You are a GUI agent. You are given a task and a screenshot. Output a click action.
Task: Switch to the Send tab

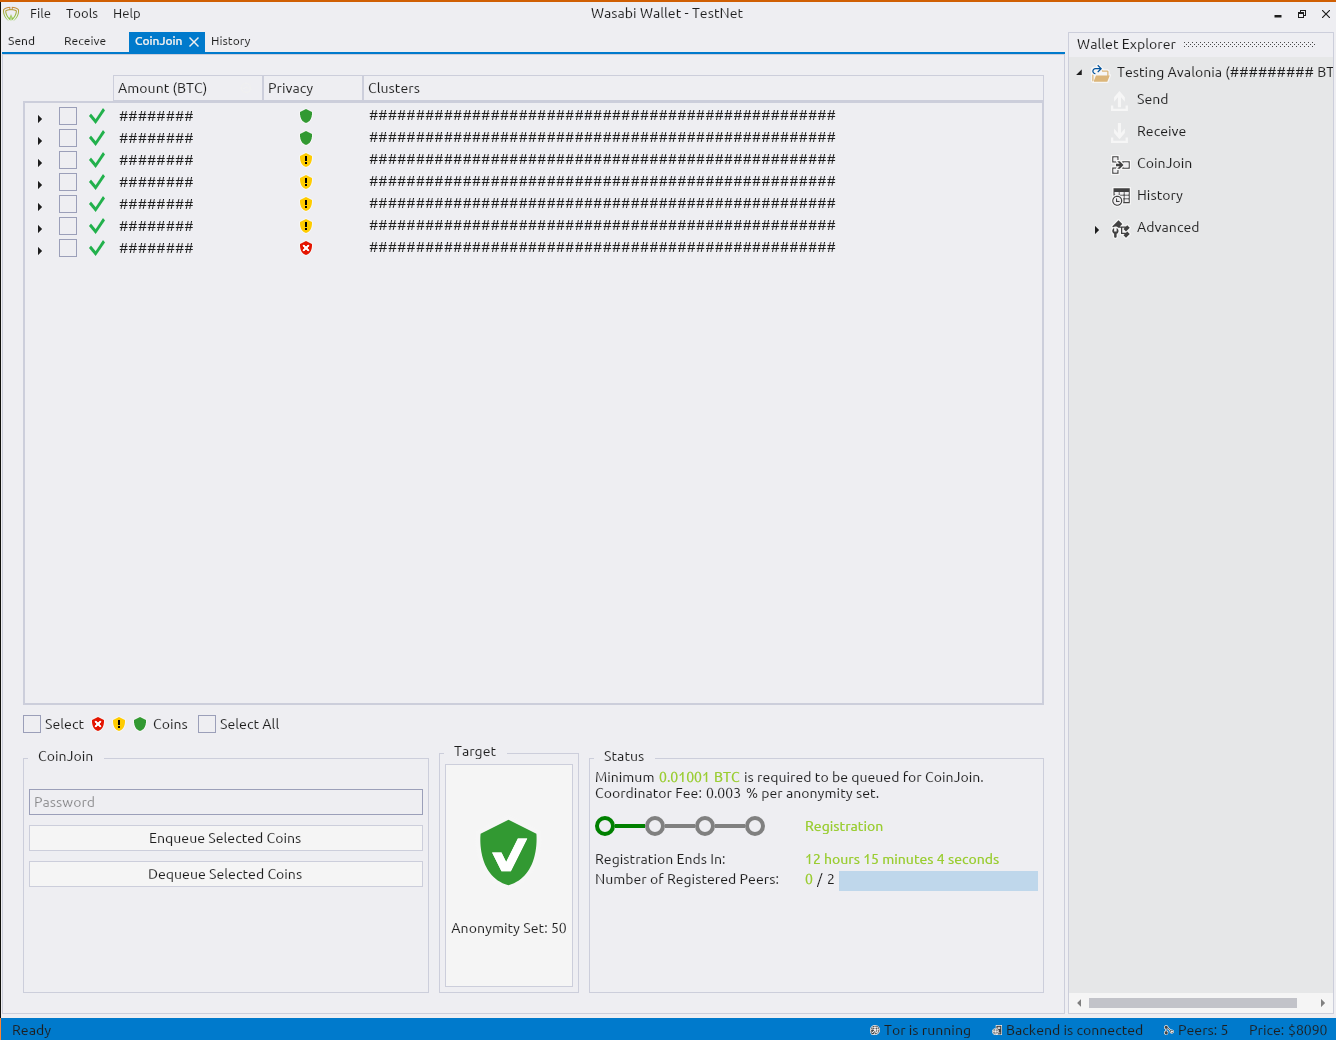click(21, 41)
